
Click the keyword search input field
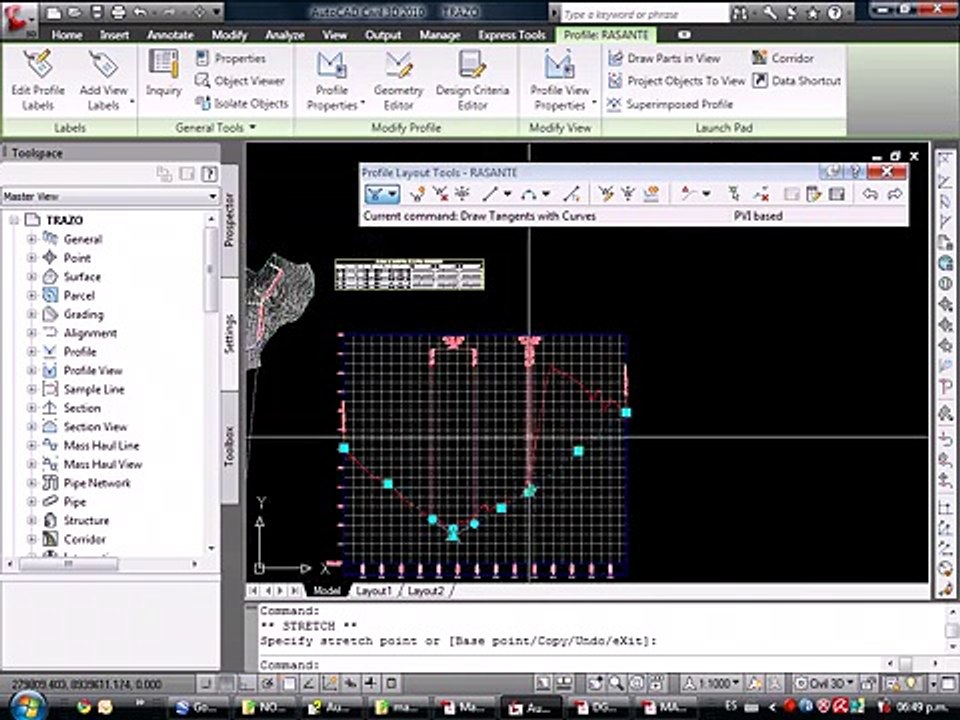pos(644,13)
